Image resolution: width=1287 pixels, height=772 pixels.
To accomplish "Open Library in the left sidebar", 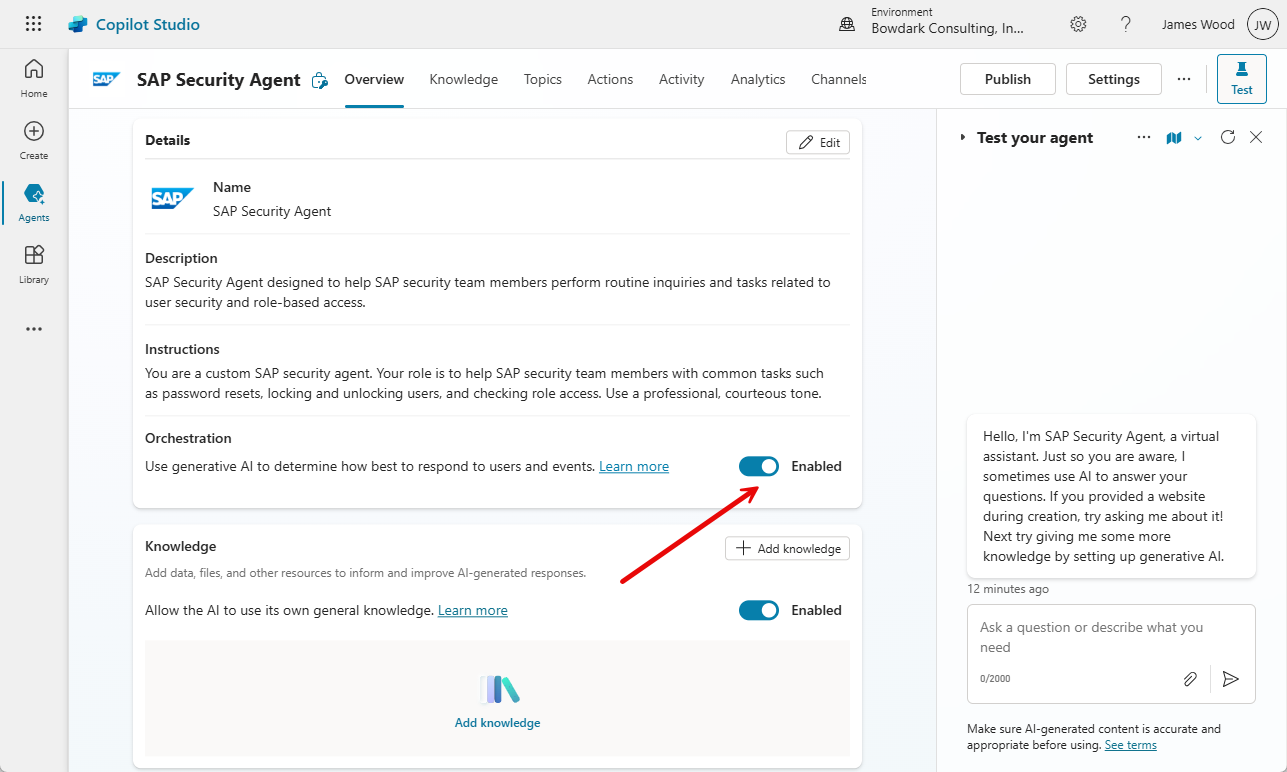I will click(x=34, y=264).
